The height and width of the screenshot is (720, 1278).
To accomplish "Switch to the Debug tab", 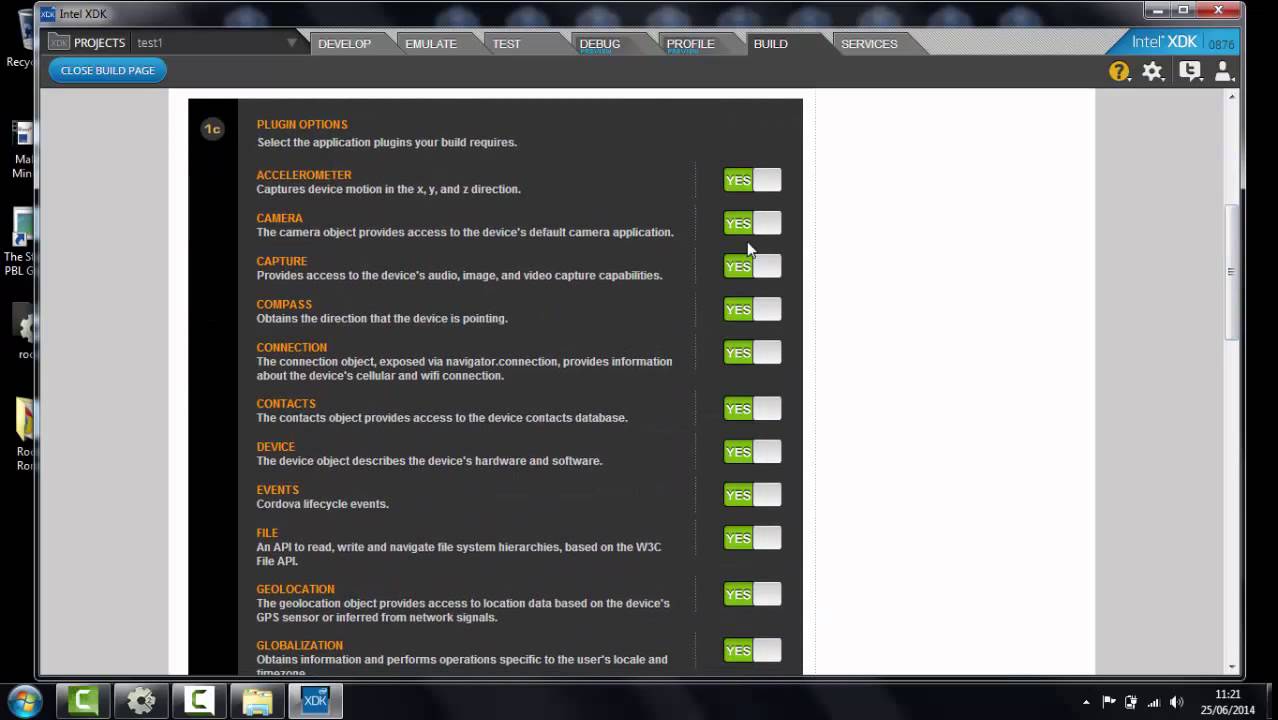I will 600,44.
